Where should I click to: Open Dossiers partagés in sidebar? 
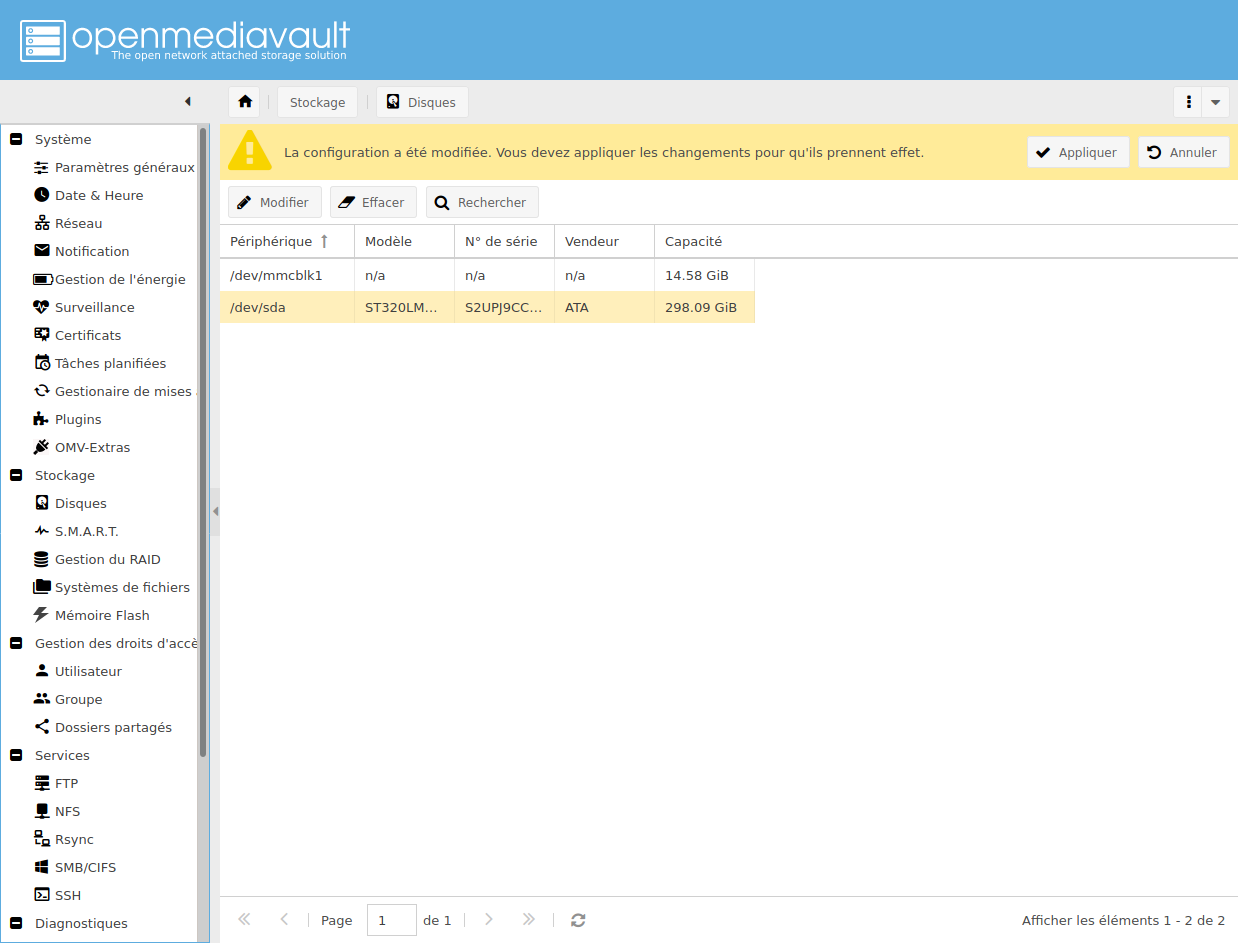pos(113,727)
